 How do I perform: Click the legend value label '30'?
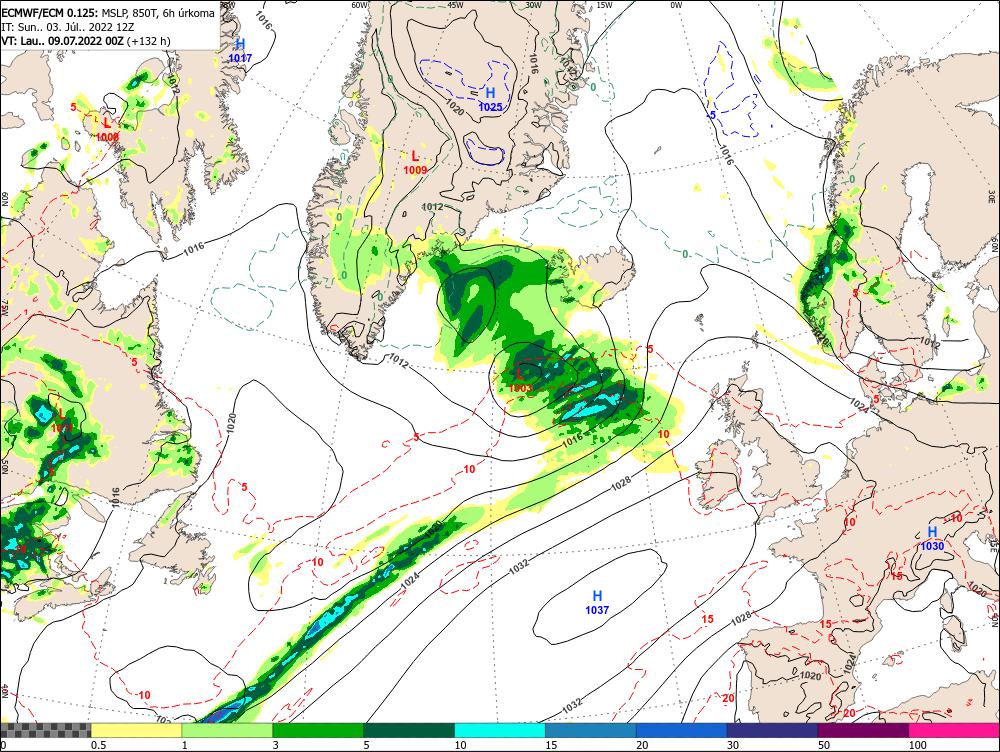pyautogui.click(x=733, y=745)
